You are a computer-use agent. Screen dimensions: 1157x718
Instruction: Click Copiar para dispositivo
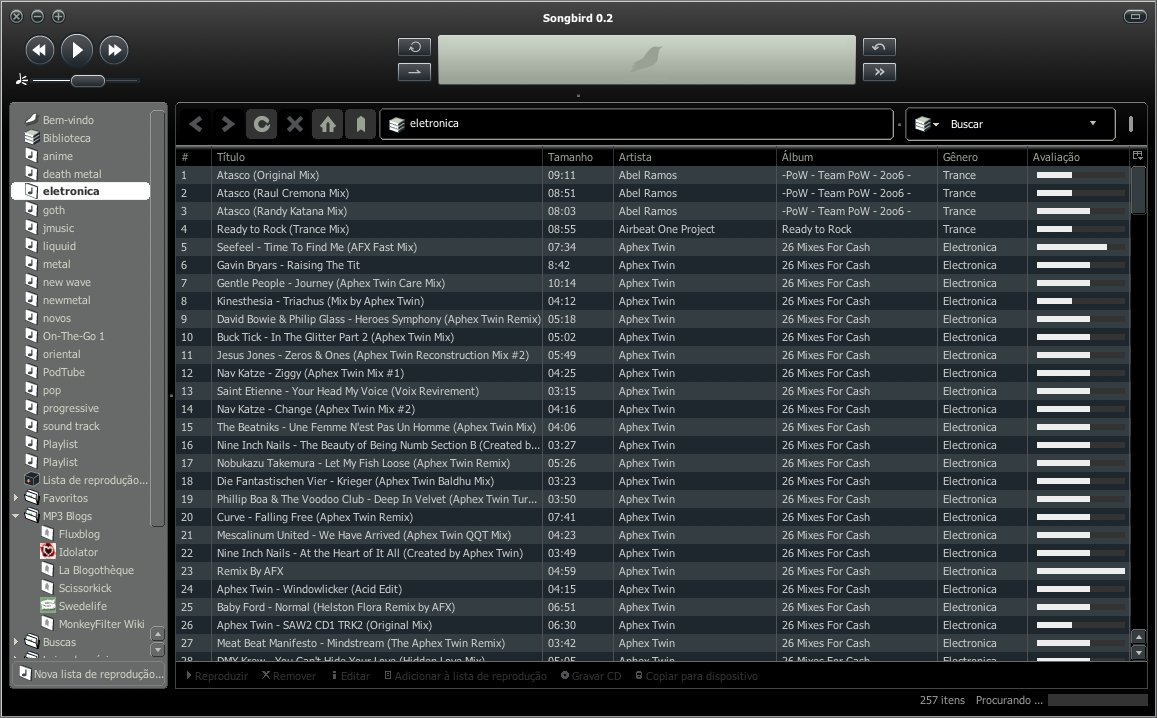[x=697, y=676]
